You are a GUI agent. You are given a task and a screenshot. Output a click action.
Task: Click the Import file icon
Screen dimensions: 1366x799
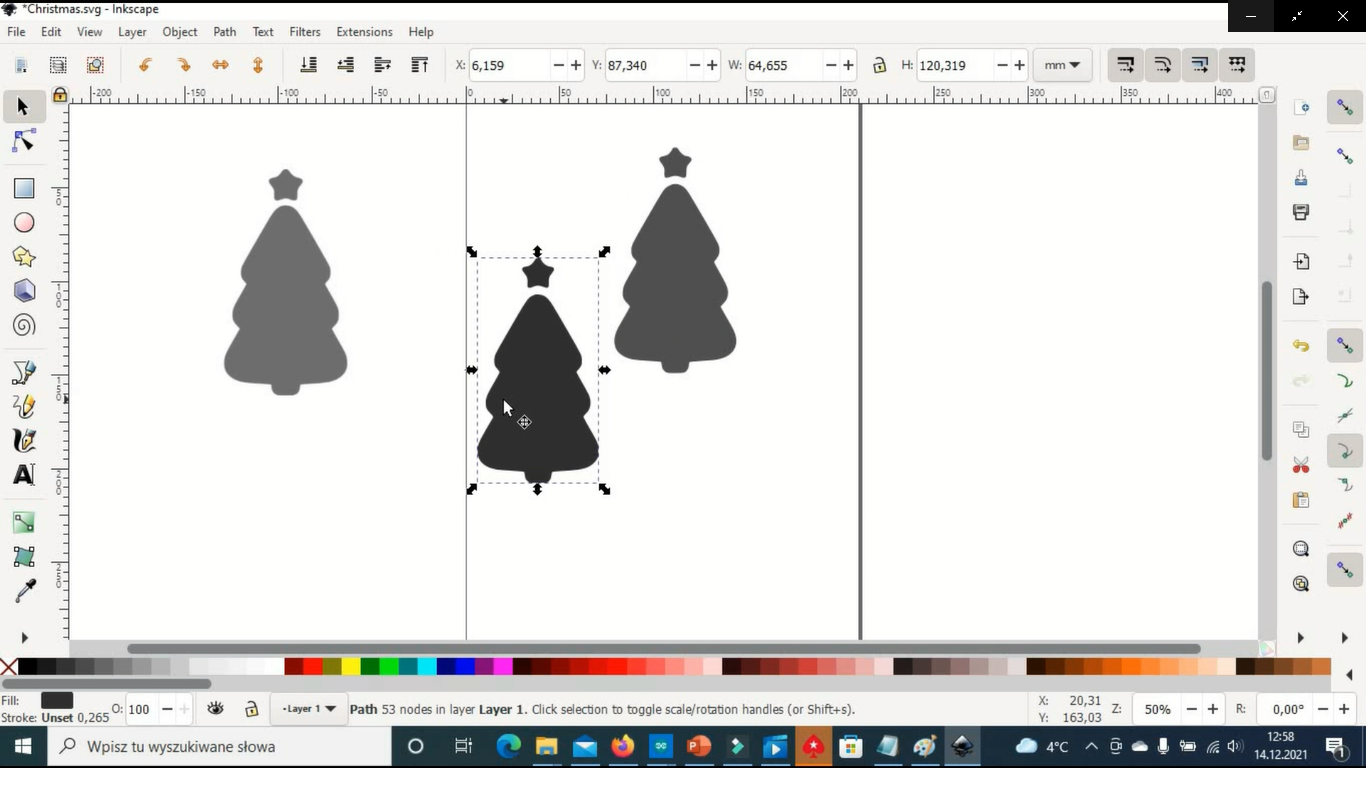point(1300,262)
